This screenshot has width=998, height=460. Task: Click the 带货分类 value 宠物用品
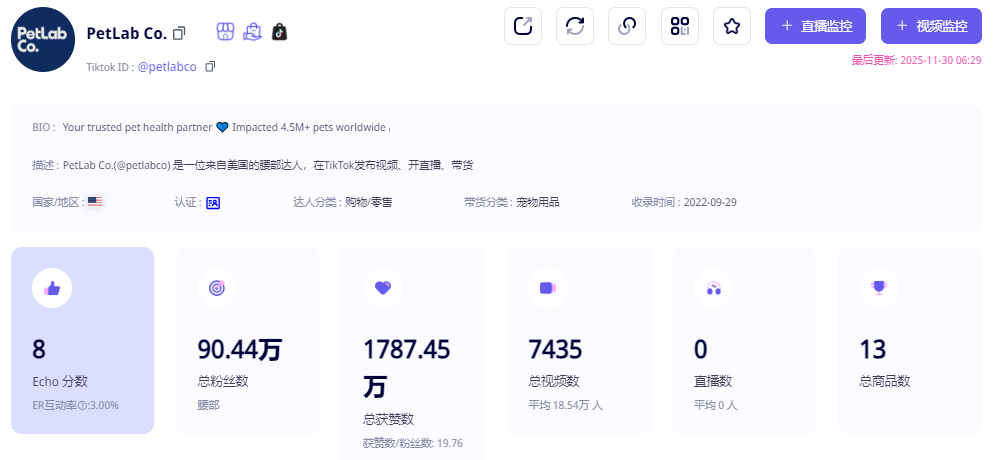point(538,203)
